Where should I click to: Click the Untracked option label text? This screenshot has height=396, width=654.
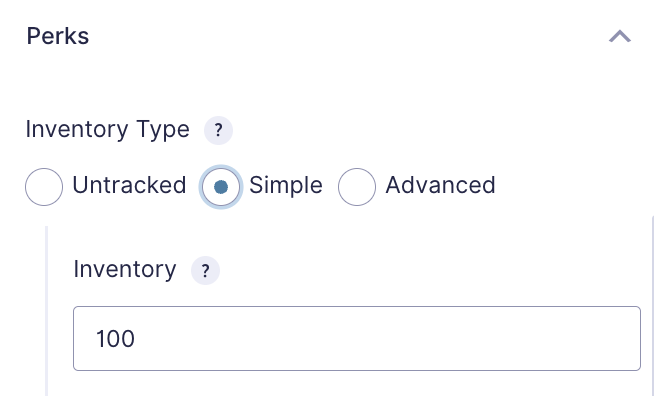pyautogui.click(x=129, y=185)
